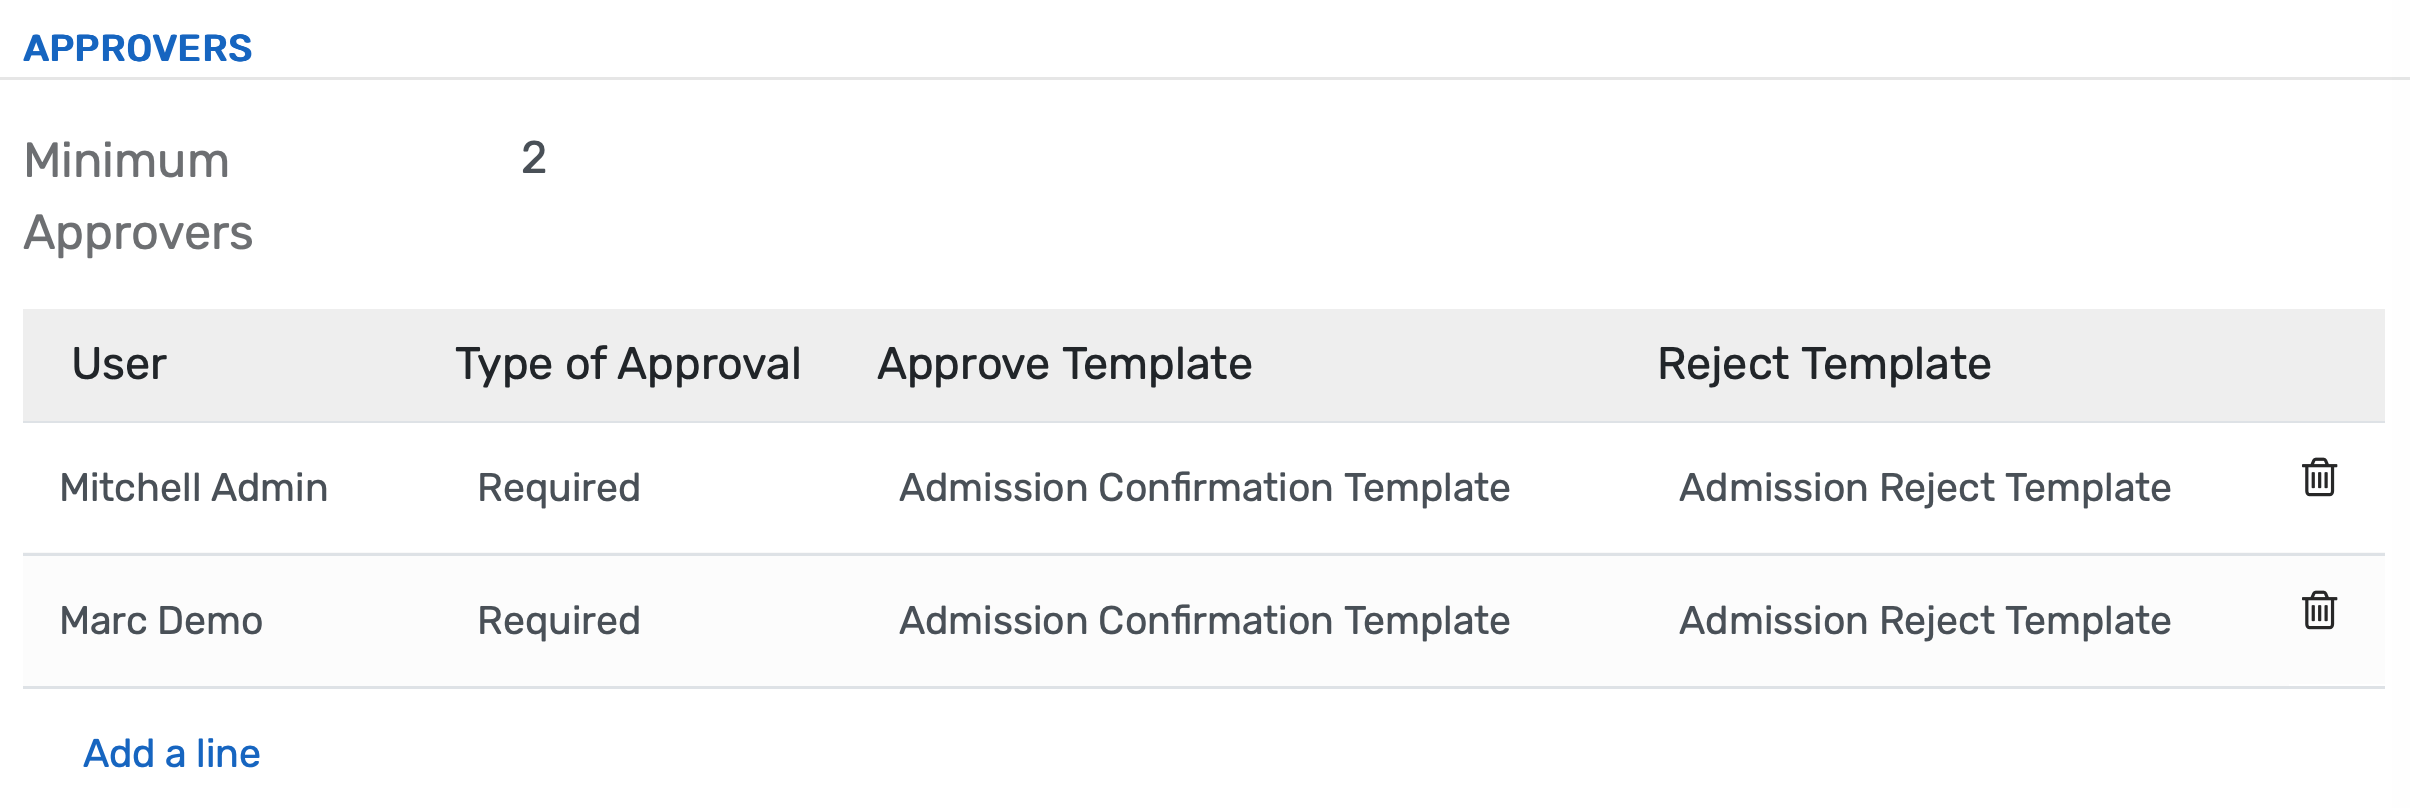Open Admission Confirmation Template in Mitchell Admin's row
The height and width of the screenshot is (808, 2410).
[1205, 487]
